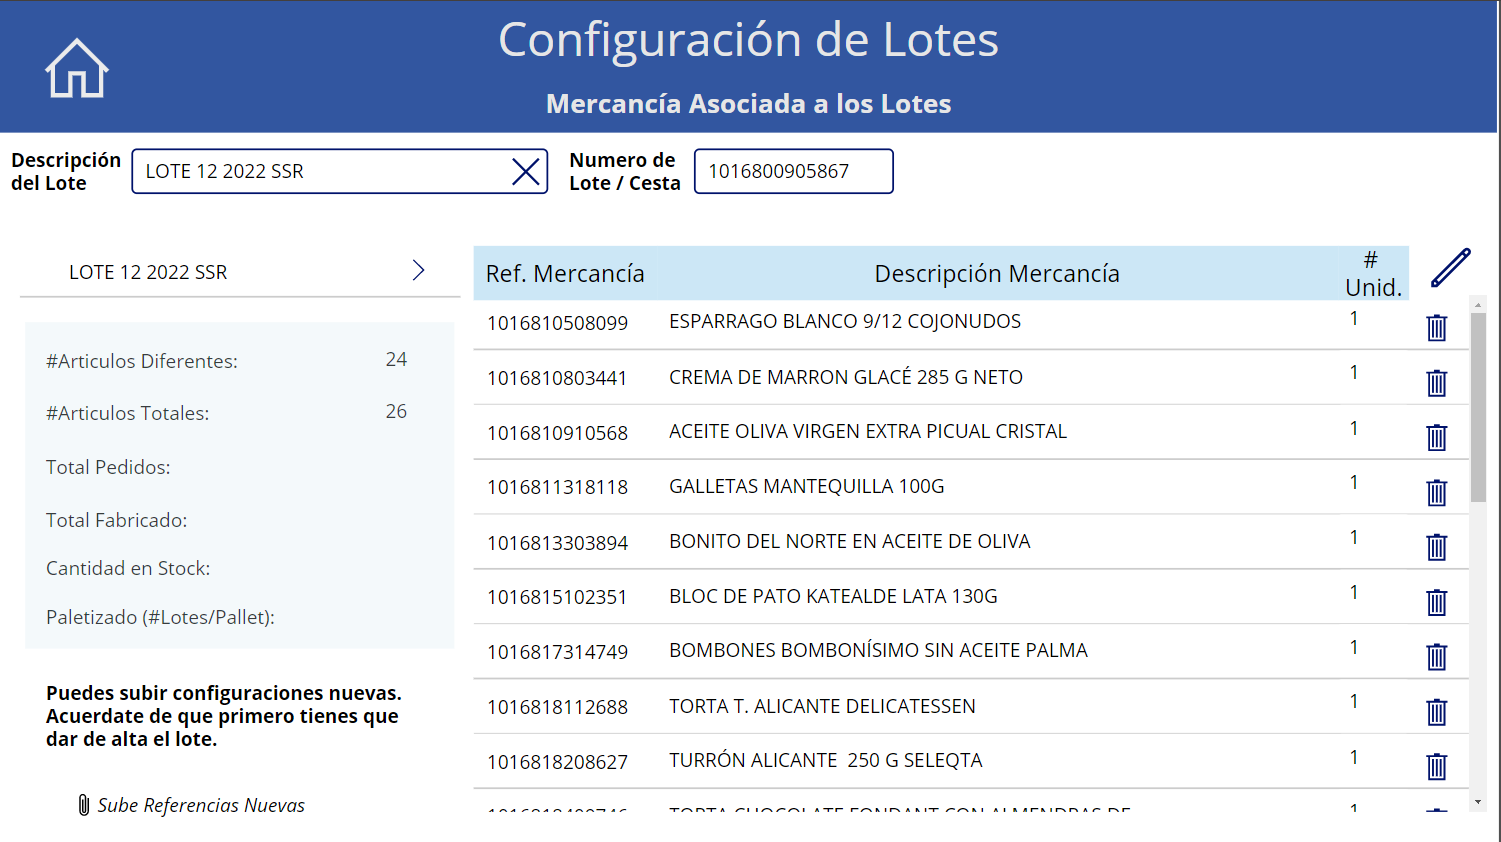Click the merchandise list scrollbar thumb

1478,405
